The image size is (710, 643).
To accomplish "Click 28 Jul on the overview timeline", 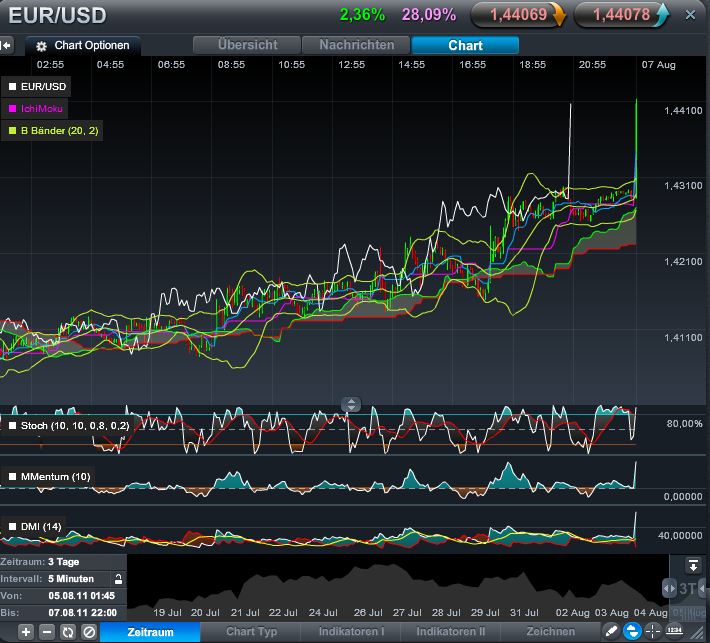I will (446, 613).
